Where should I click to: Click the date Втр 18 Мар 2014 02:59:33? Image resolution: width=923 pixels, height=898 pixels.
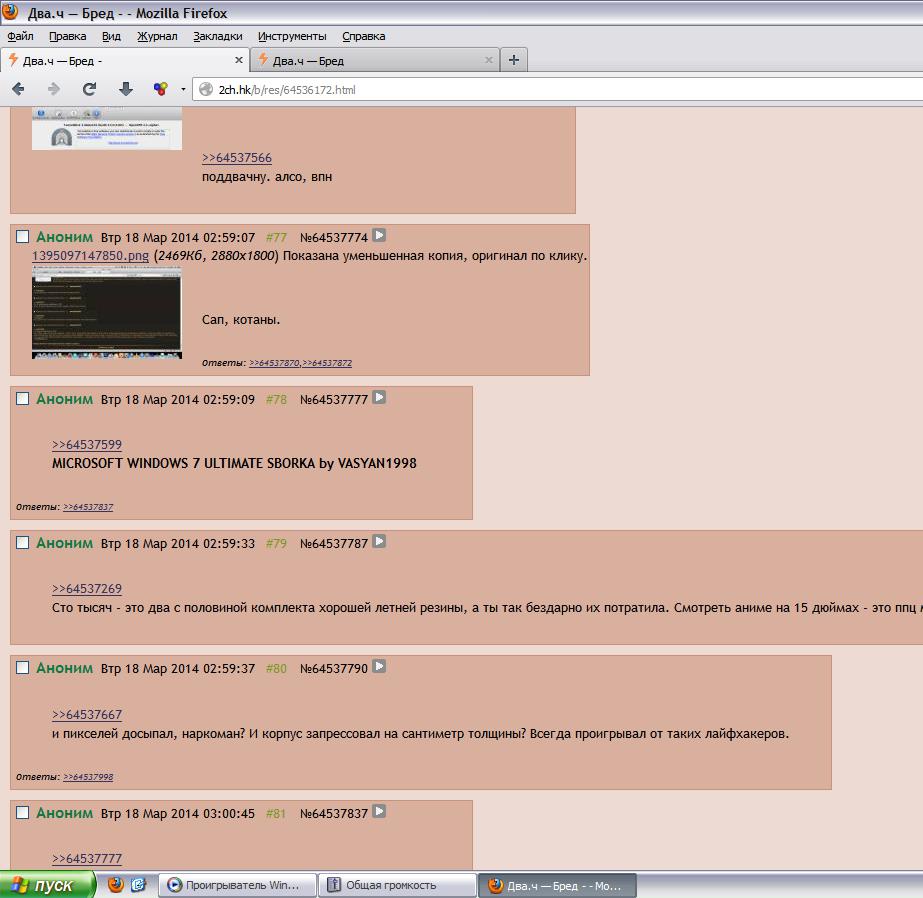tap(178, 544)
